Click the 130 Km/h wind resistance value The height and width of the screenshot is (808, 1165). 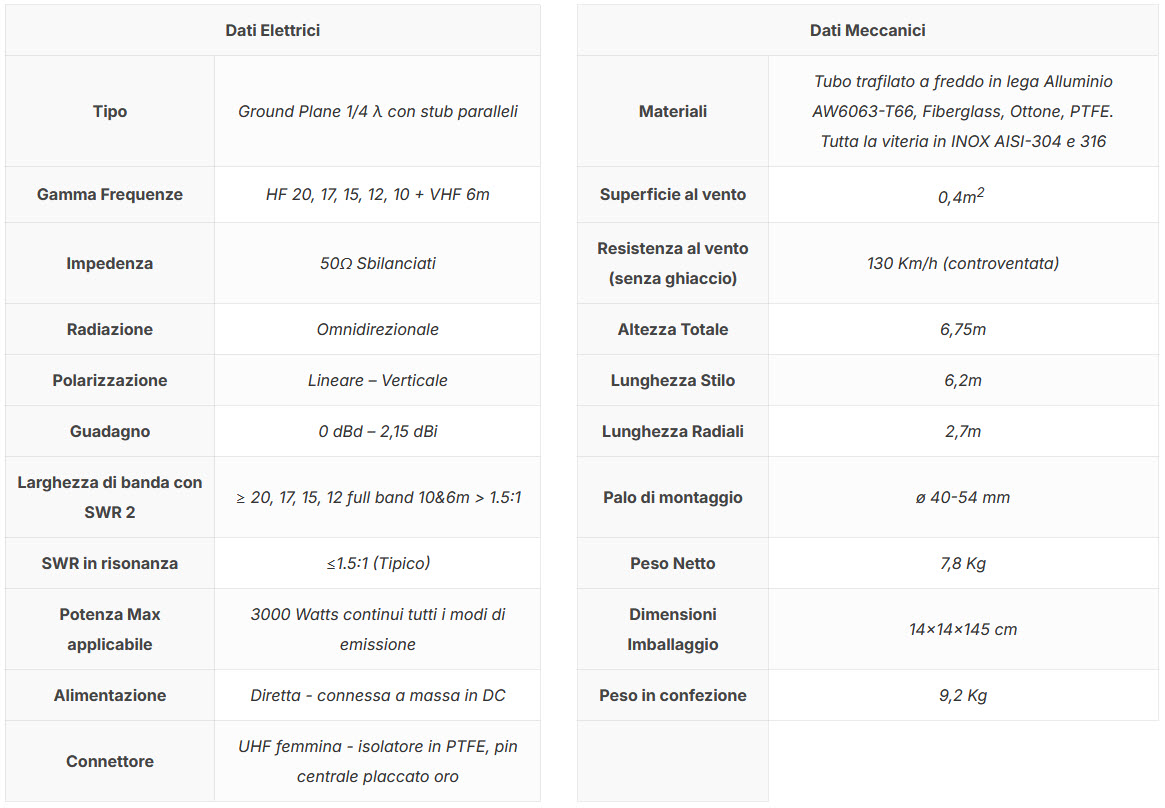point(962,263)
